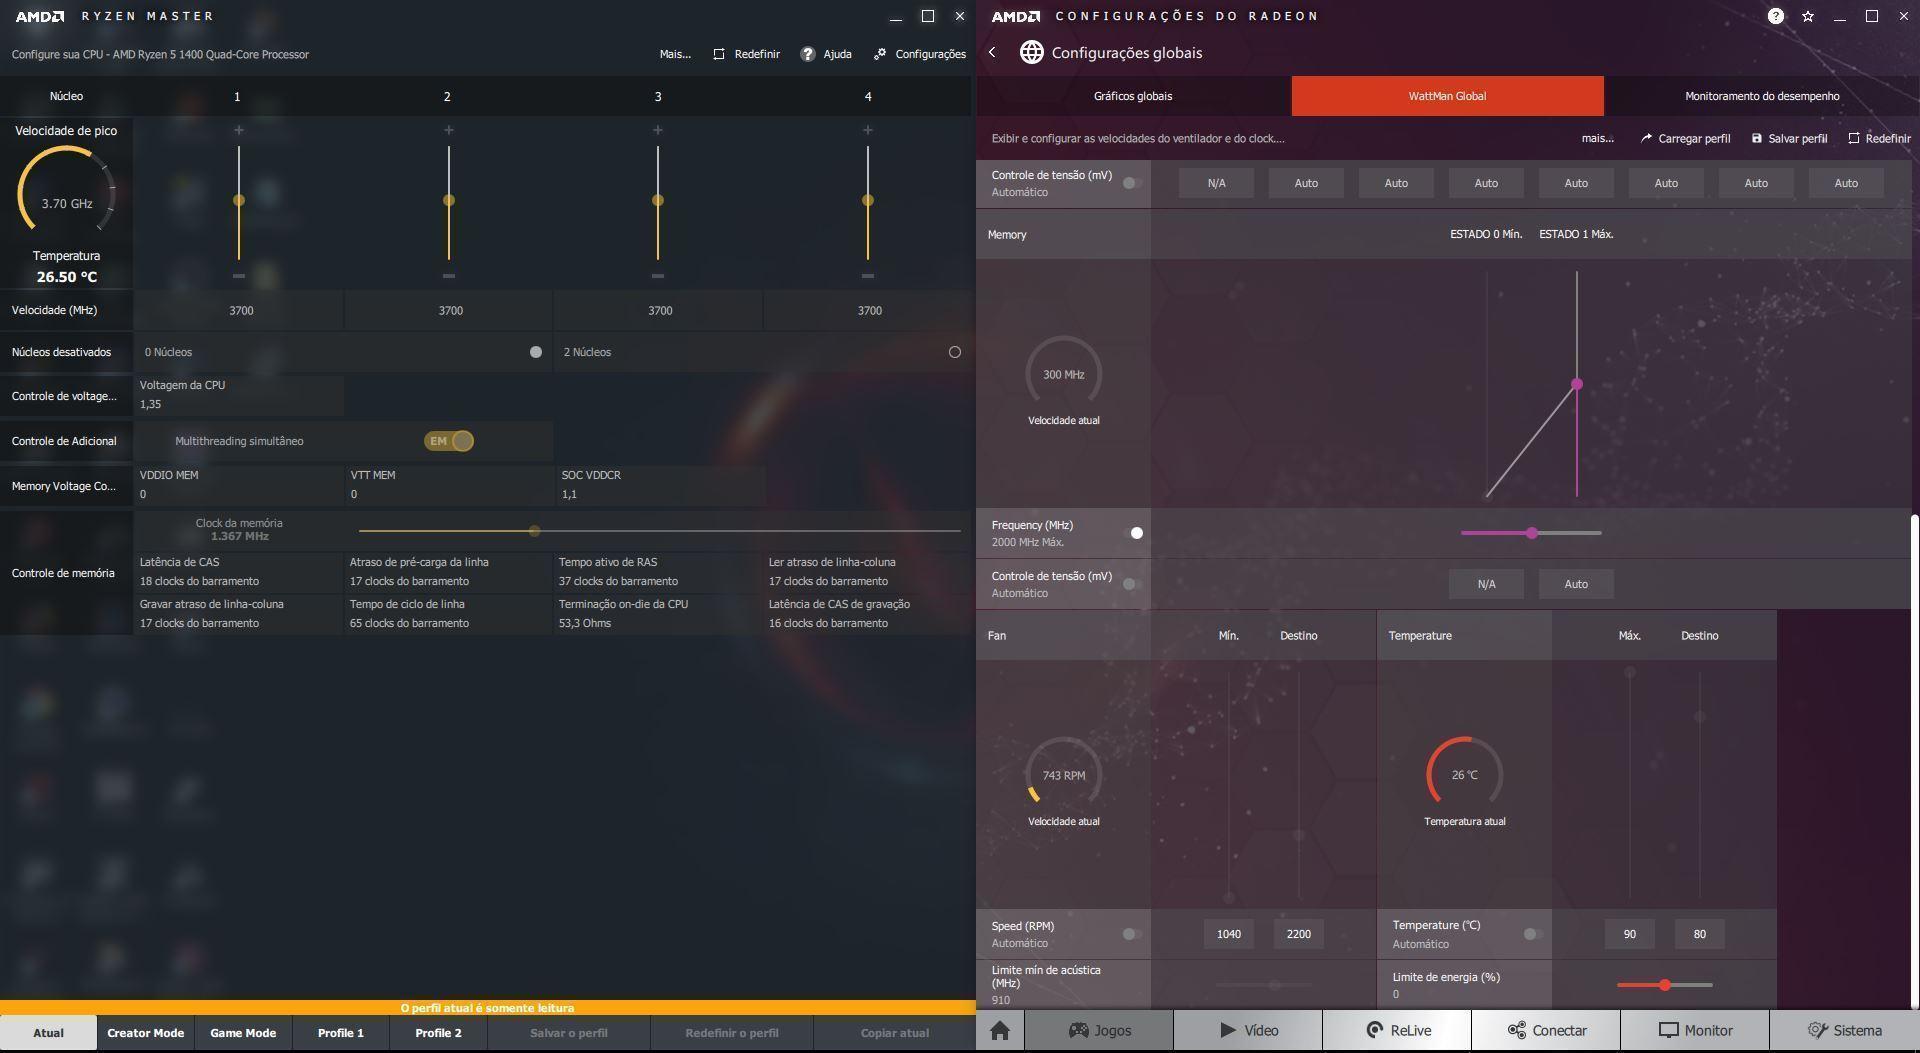1920x1053 pixels.
Task: Click memory state 1 graph point
Action: pyautogui.click(x=1577, y=384)
